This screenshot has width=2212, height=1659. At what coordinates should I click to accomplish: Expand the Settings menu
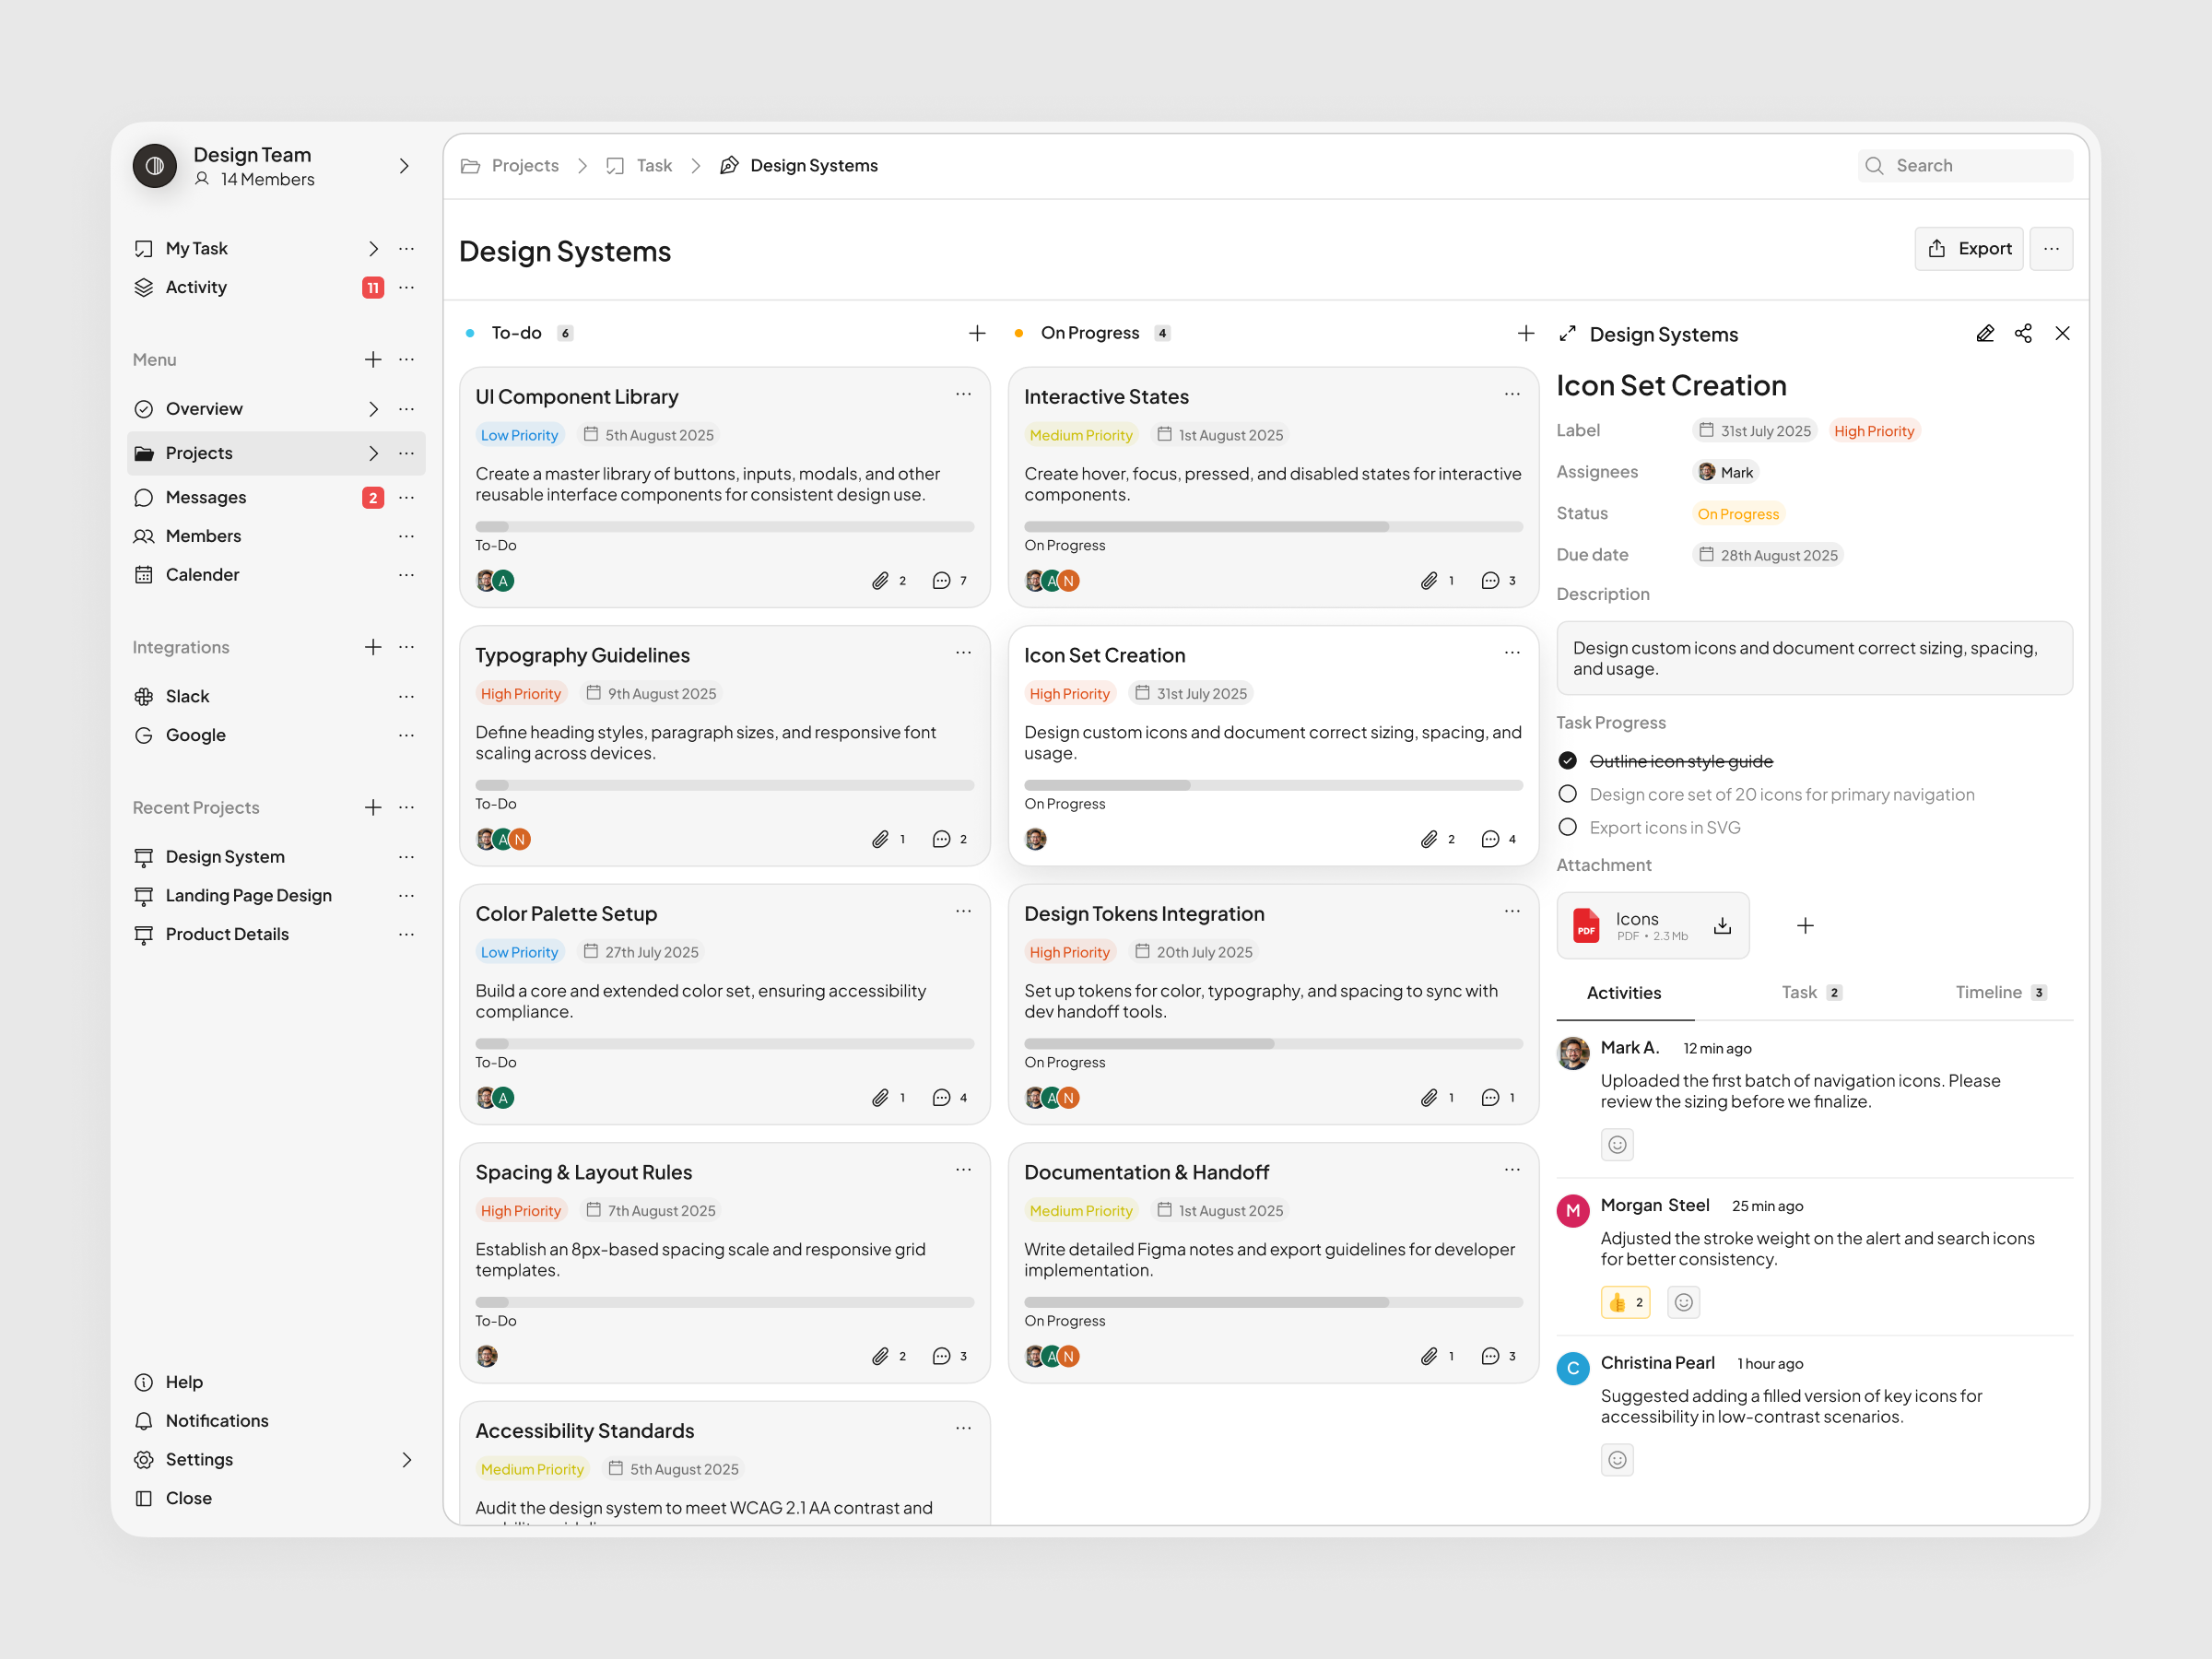[407, 1459]
